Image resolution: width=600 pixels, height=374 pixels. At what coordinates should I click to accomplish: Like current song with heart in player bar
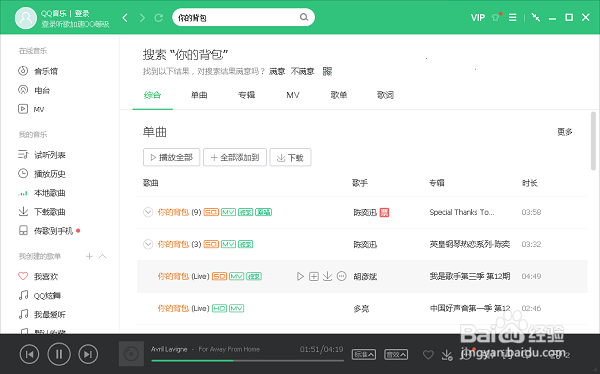[428, 355]
